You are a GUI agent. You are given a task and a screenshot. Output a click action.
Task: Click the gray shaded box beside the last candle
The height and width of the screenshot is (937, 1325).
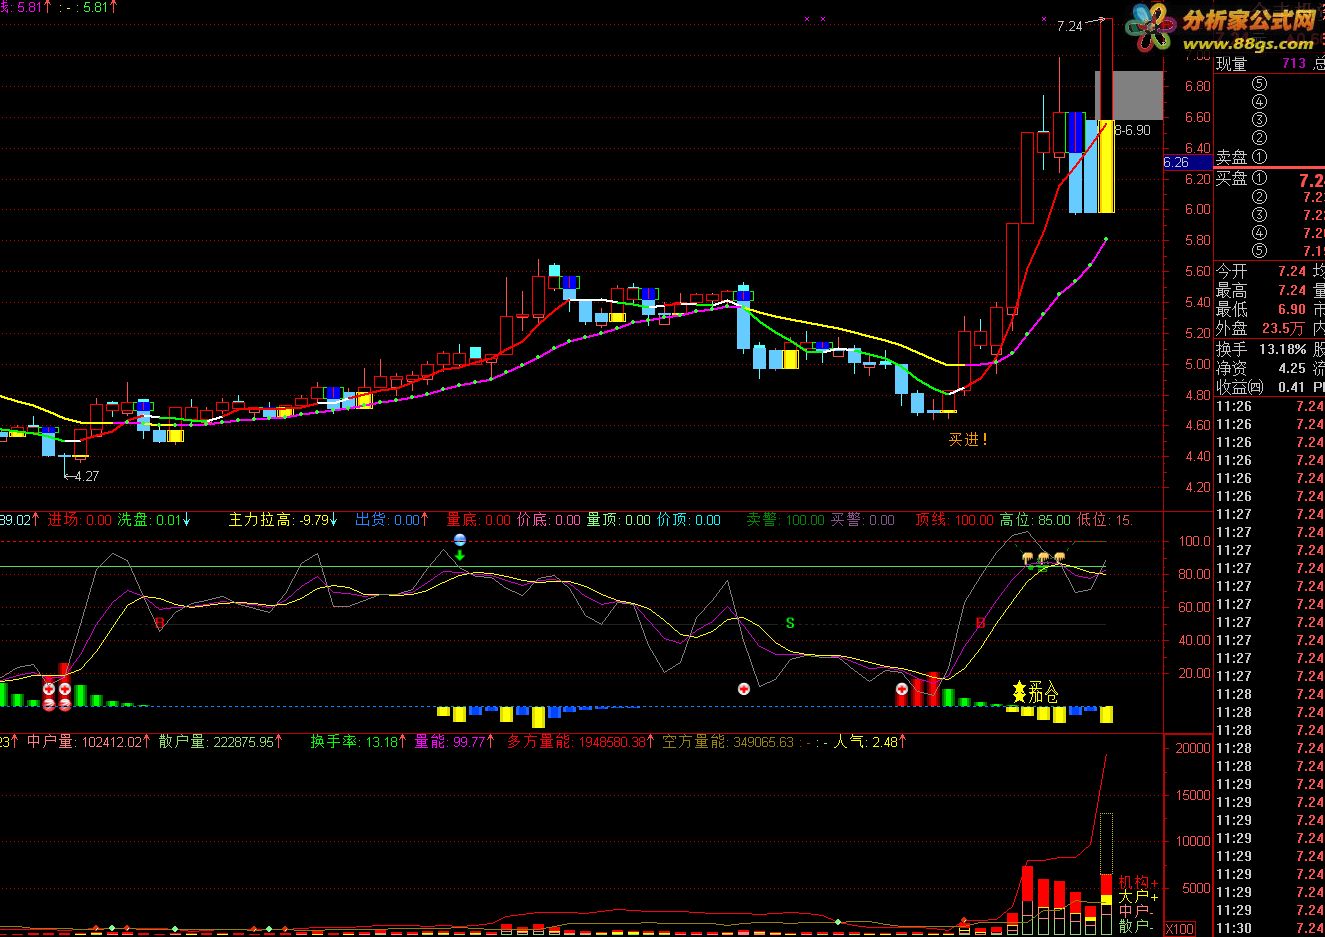(1138, 96)
